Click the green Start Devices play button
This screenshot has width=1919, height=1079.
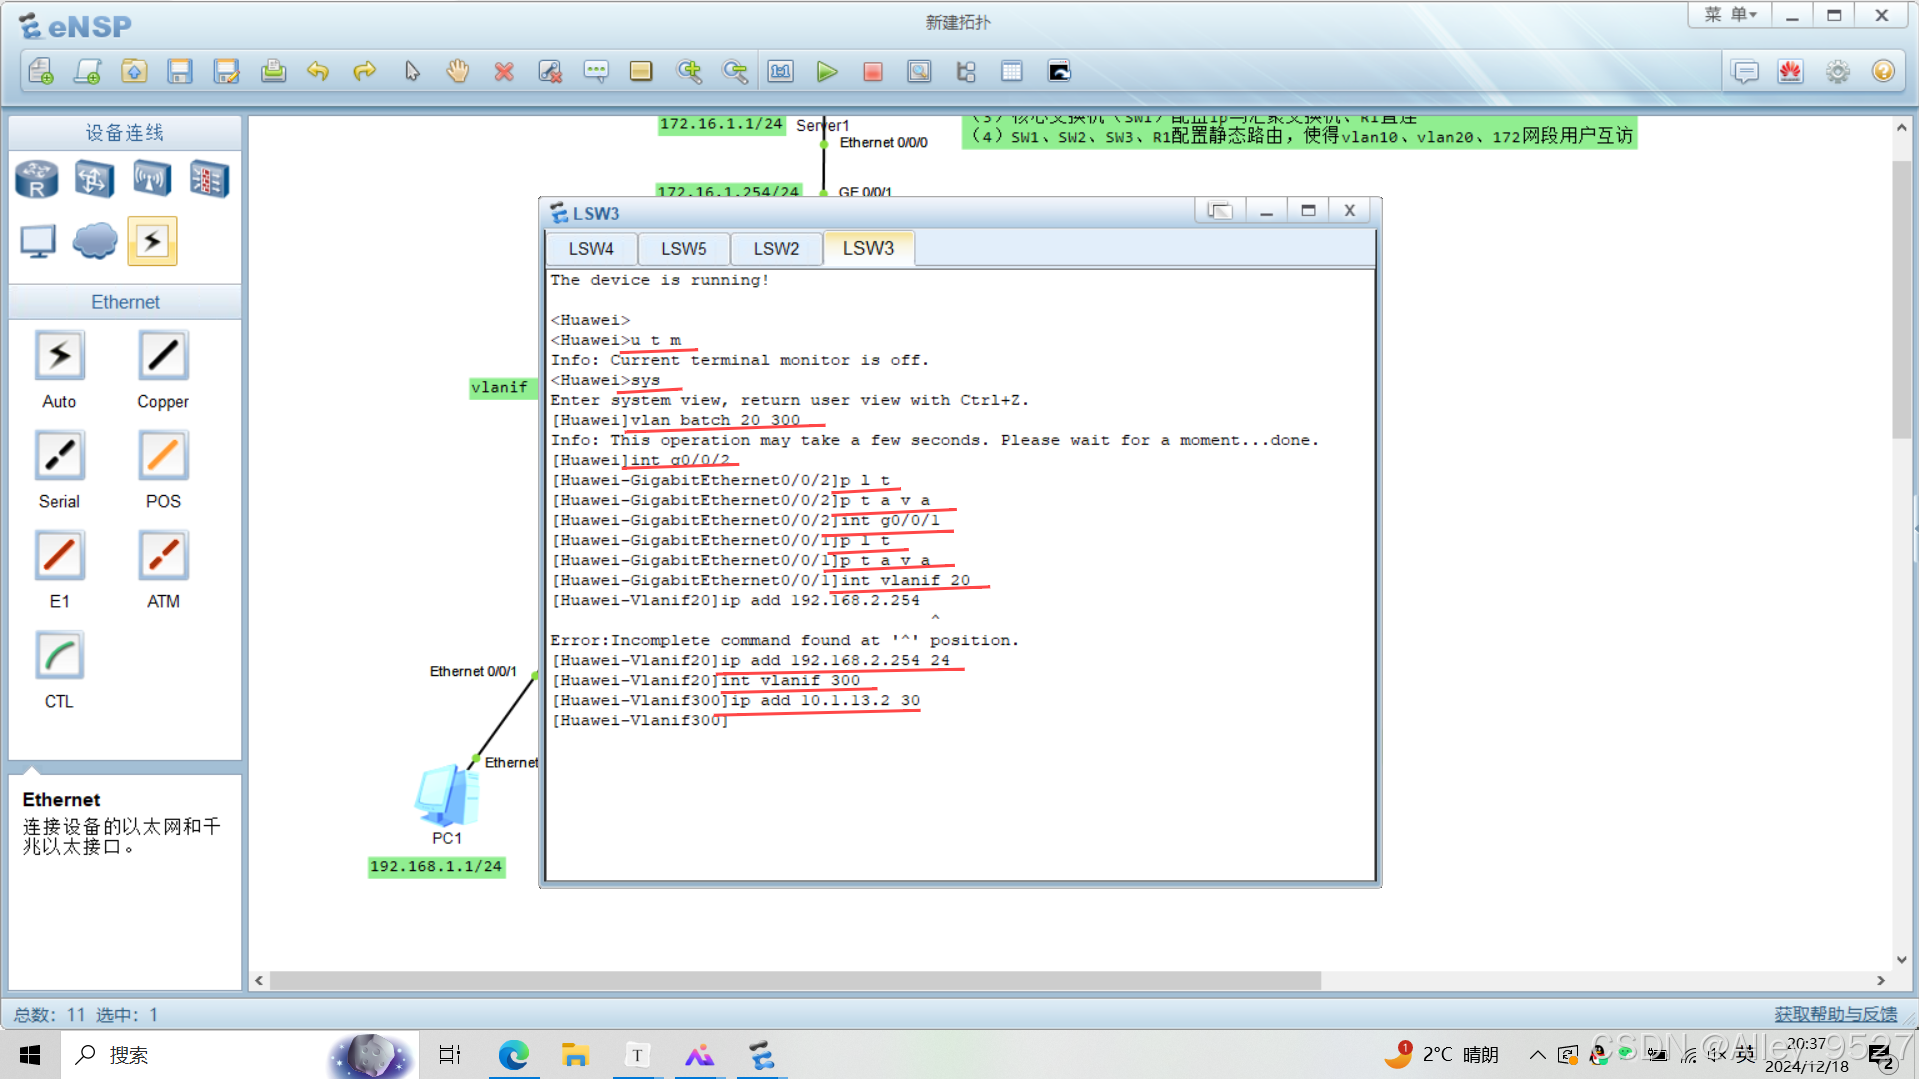click(827, 71)
